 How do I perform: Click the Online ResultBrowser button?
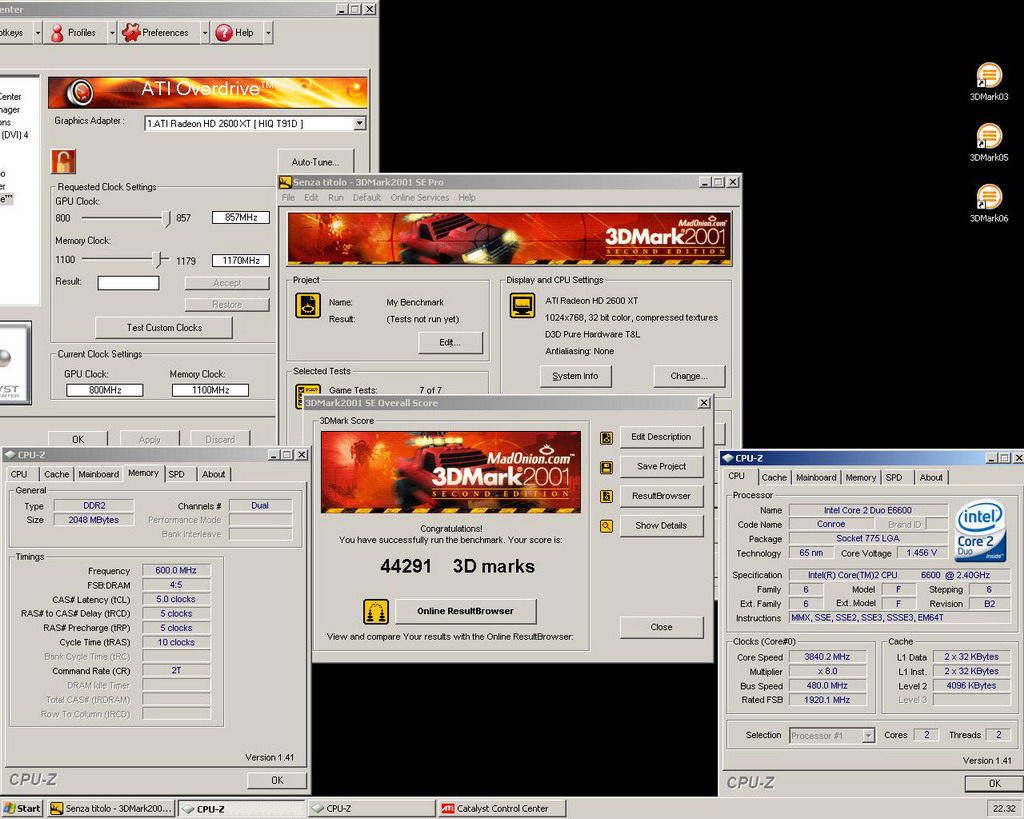coord(466,611)
